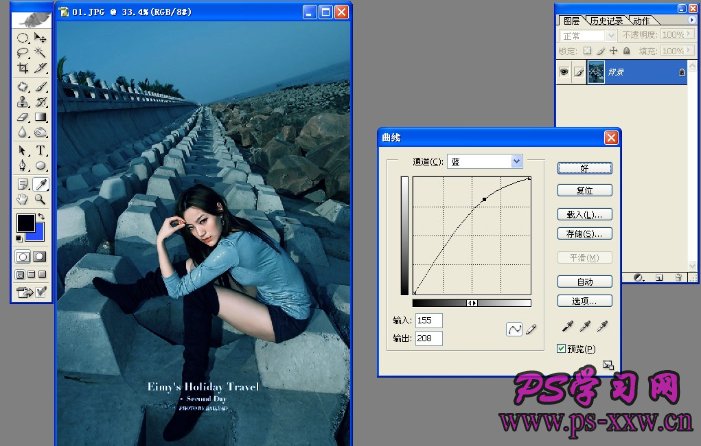Select the Lasso tool
This screenshot has width=701, height=446.
(x=23, y=53)
